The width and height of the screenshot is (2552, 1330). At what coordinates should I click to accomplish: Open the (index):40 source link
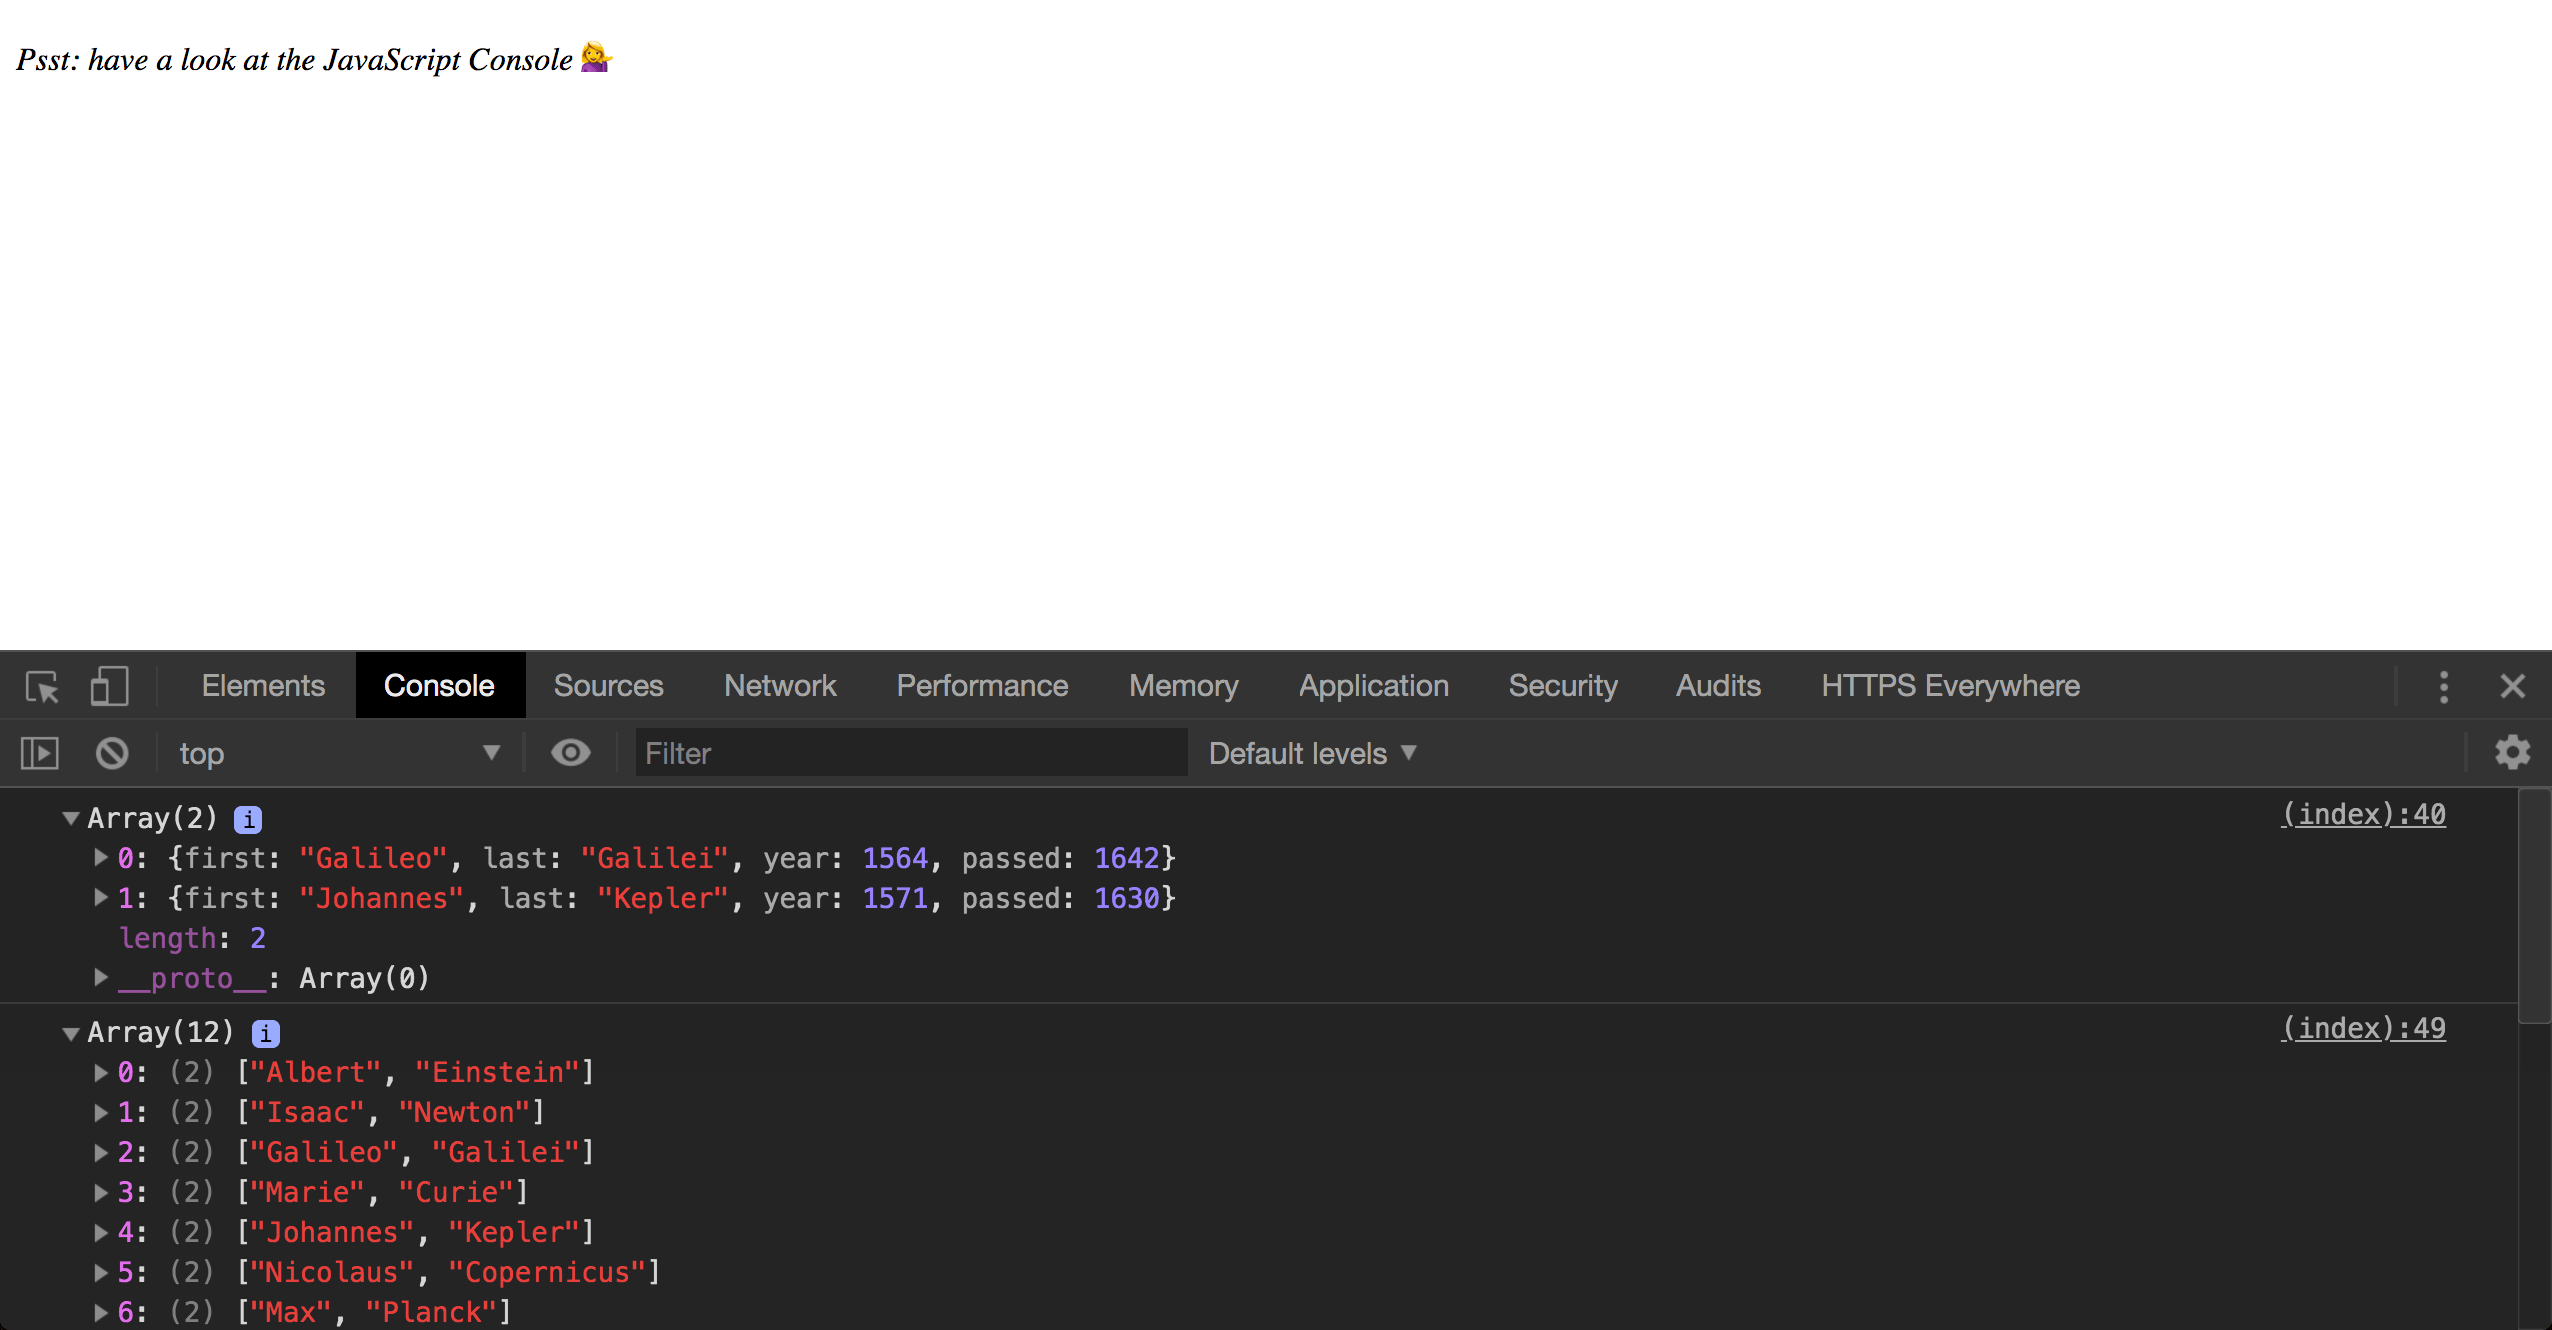(2363, 815)
